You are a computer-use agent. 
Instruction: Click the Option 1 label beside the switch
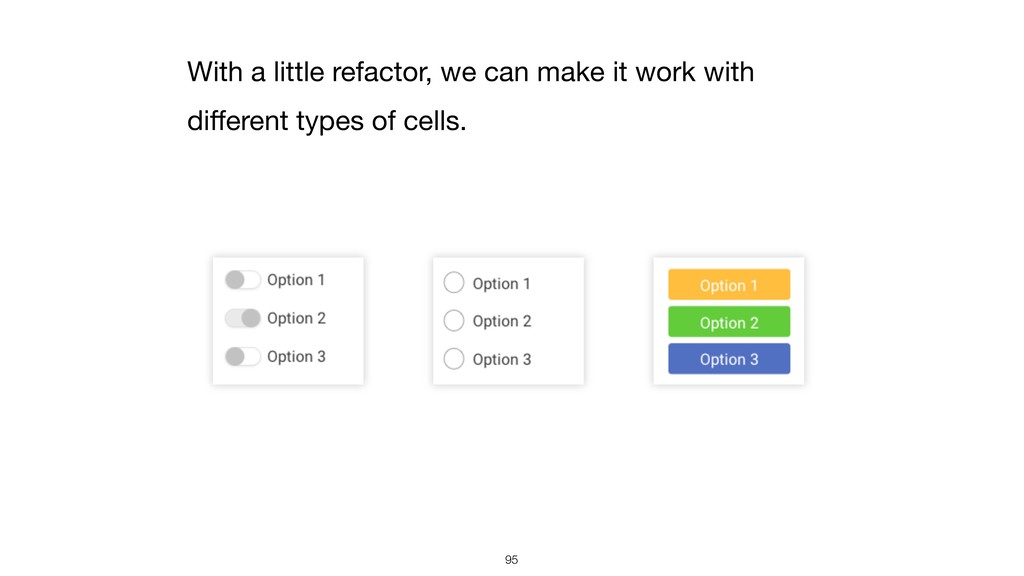click(296, 280)
